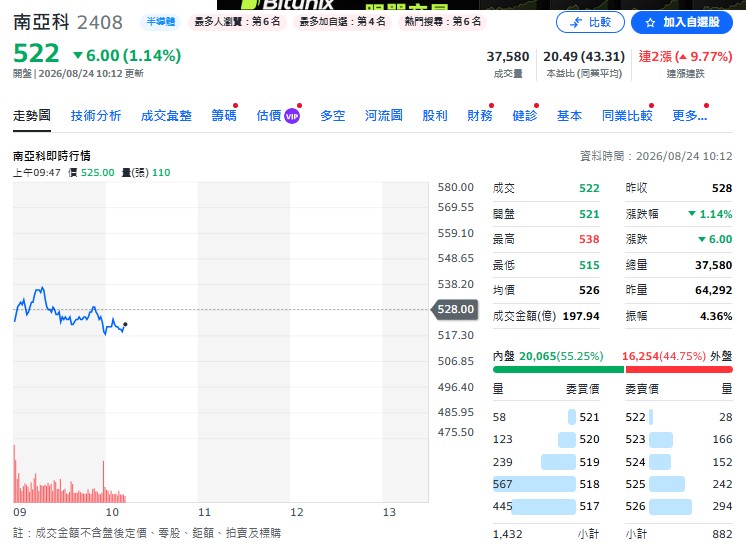
Task: Click the 最低 515 value
Action: [x=589, y=265]
